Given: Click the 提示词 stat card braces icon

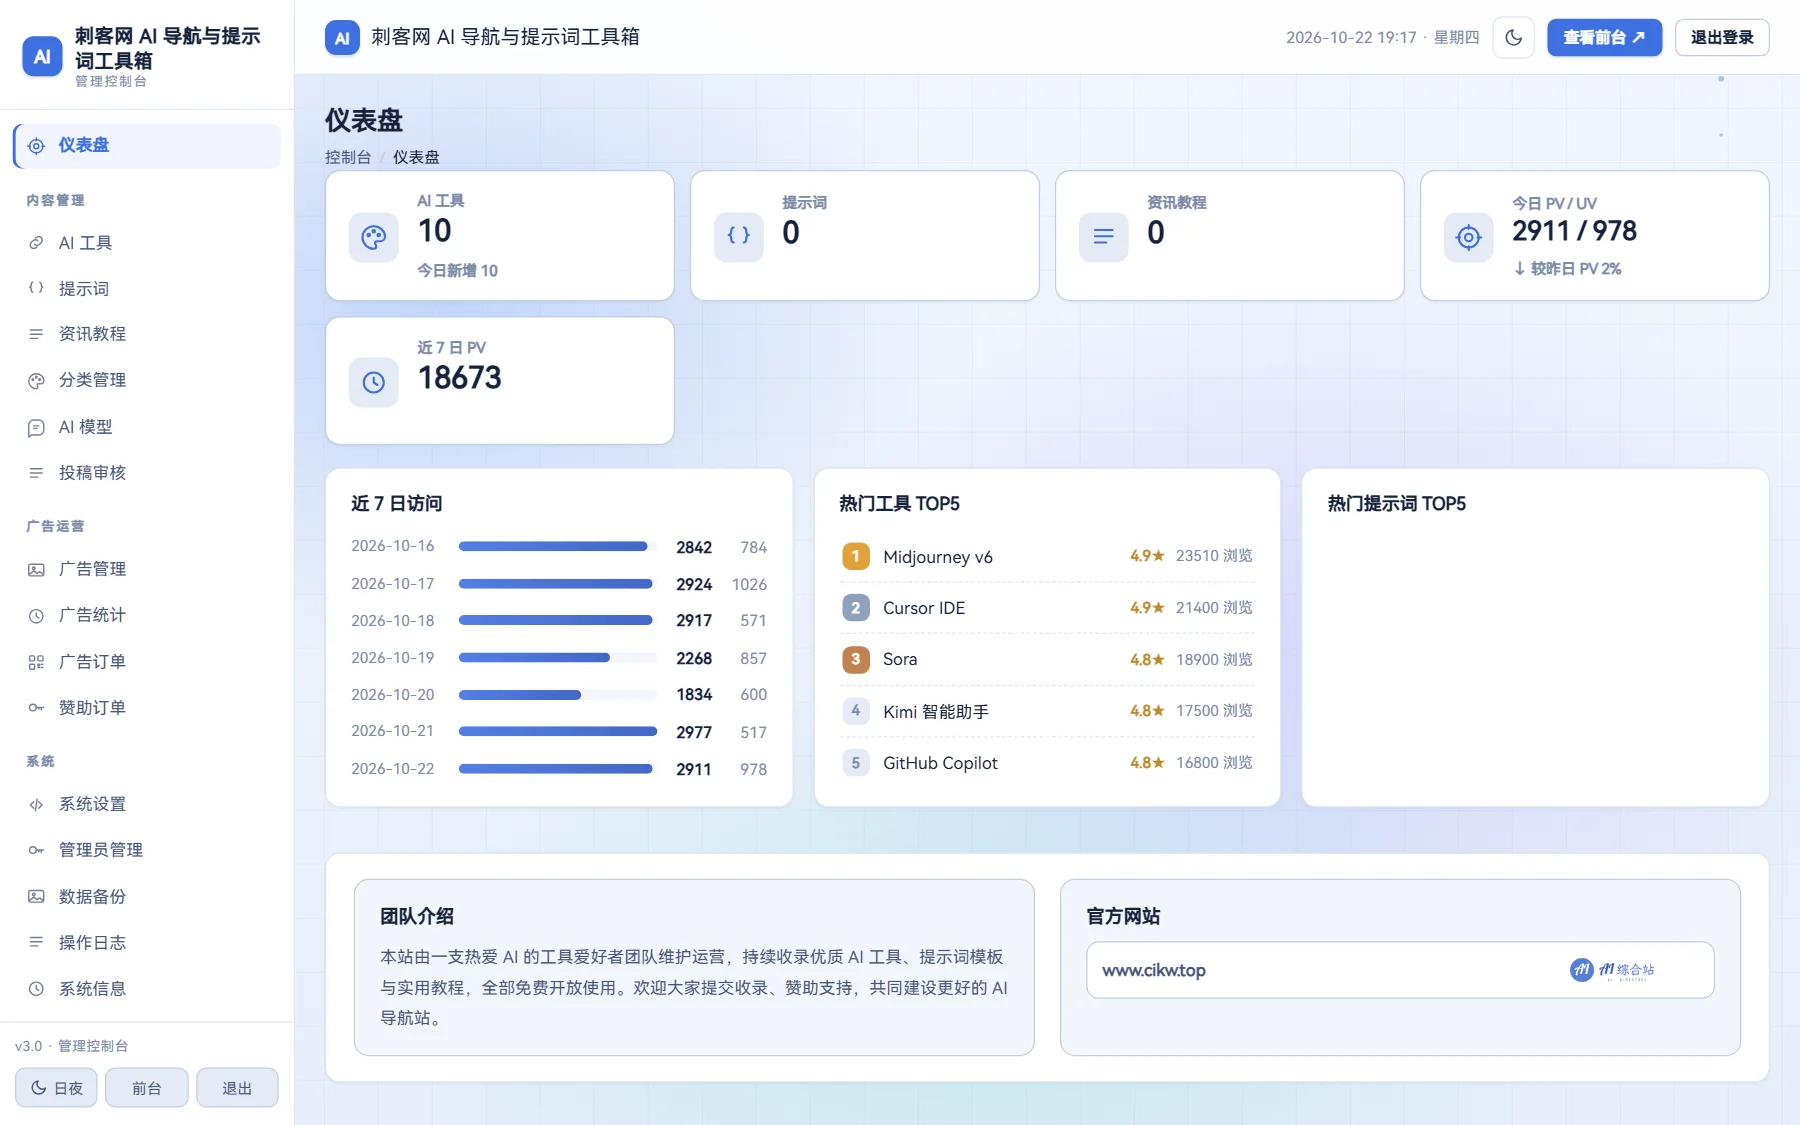Looking at the screenshot, I should (x=739, y=237).
